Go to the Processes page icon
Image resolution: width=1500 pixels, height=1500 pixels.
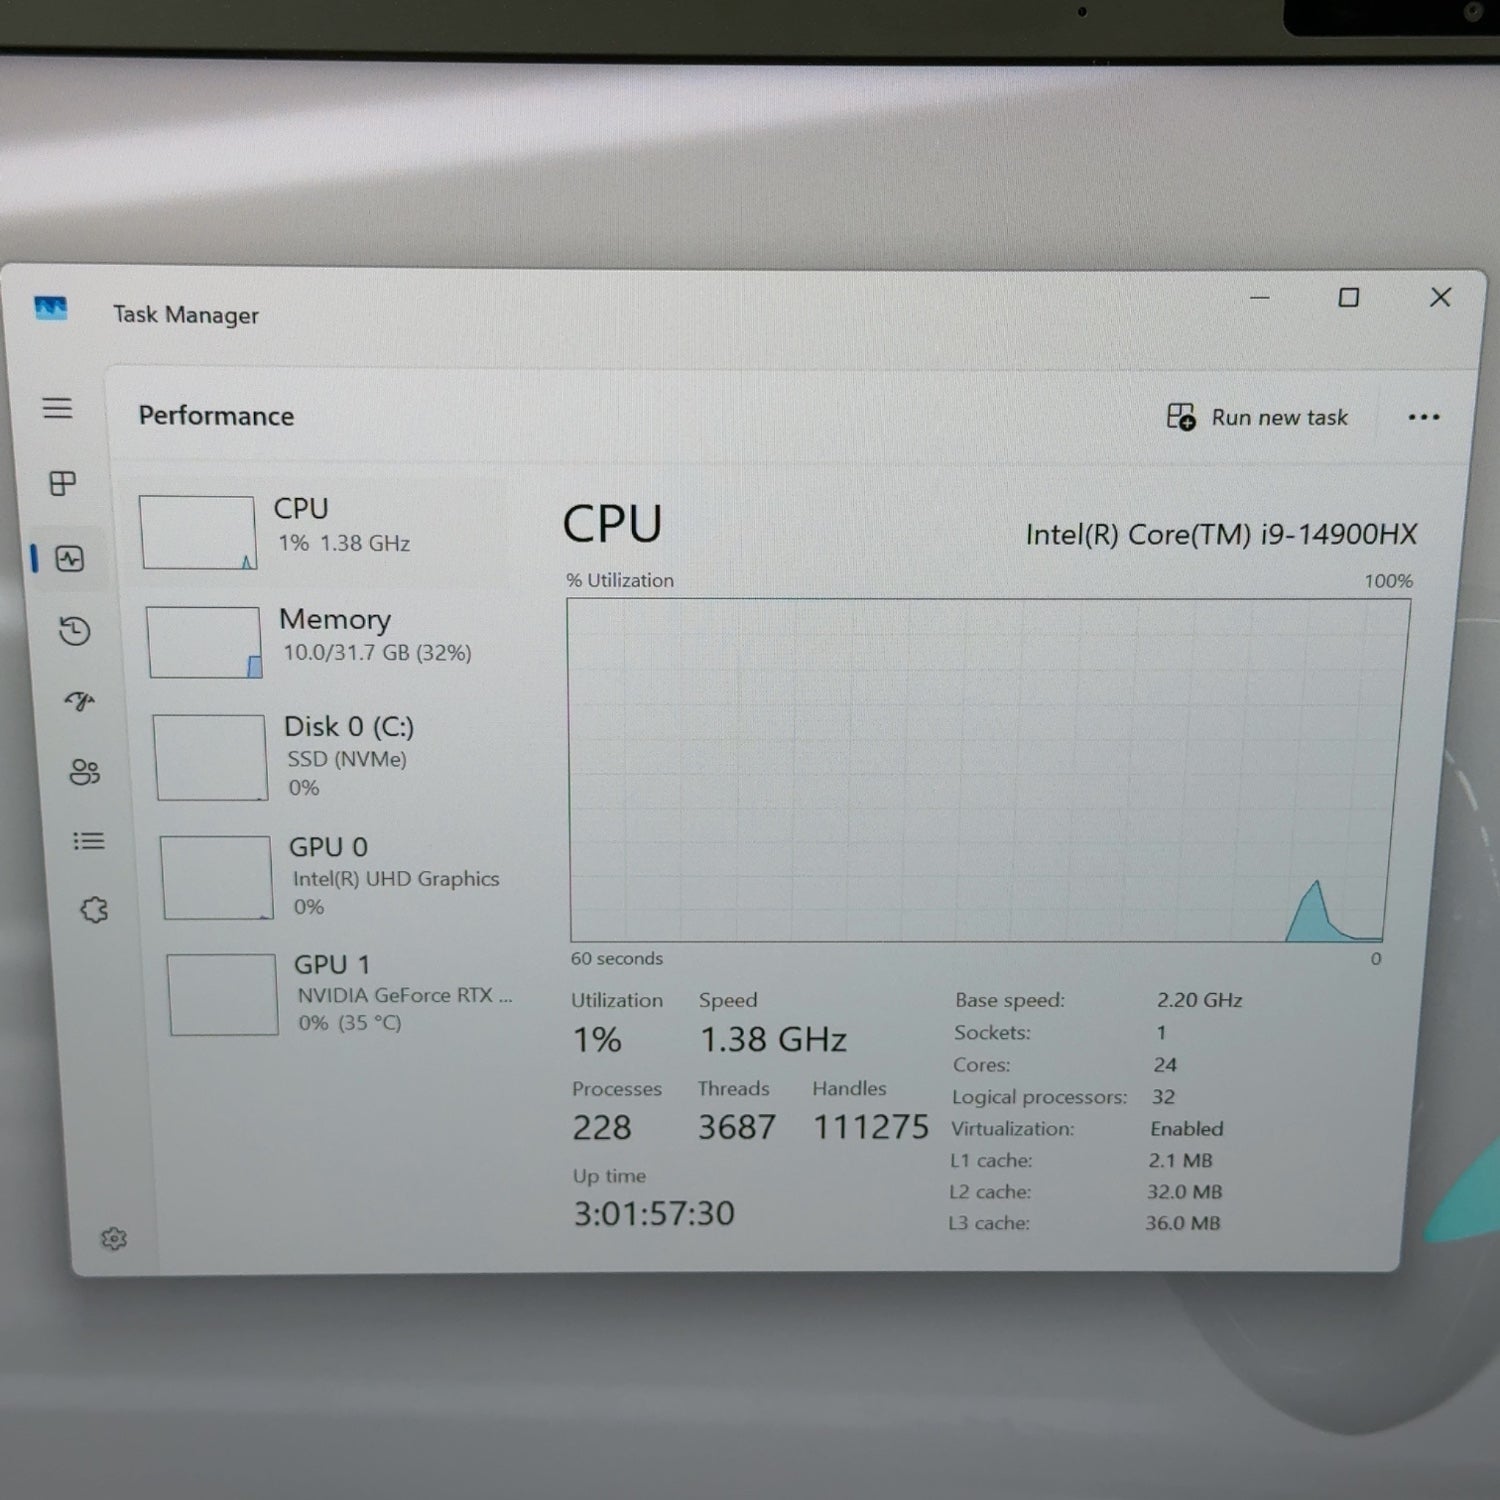[x=62, y=483]
